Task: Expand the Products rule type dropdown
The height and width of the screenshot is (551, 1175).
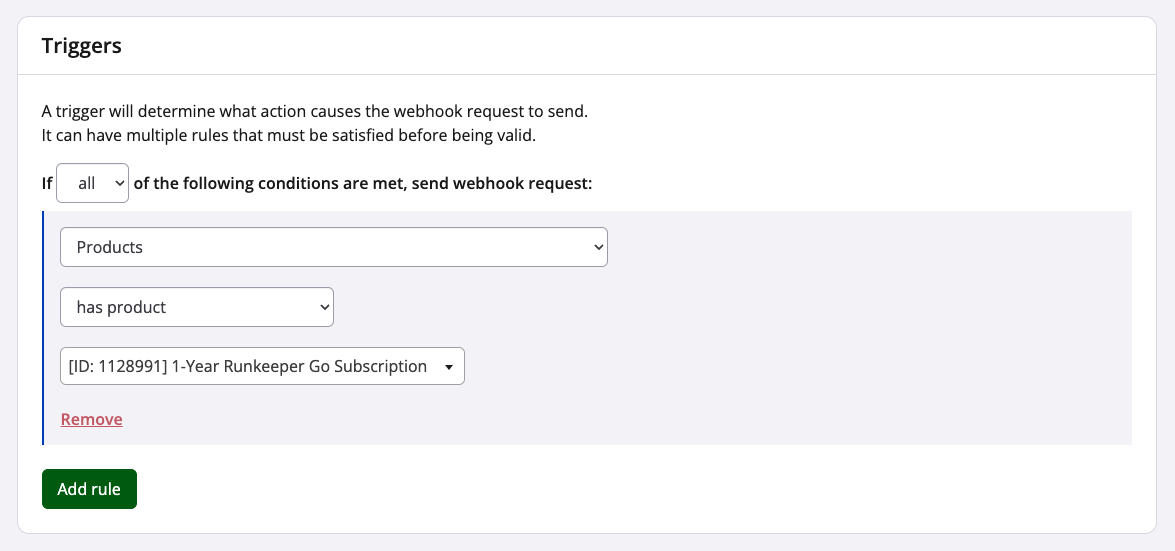Action: point(333,247)
